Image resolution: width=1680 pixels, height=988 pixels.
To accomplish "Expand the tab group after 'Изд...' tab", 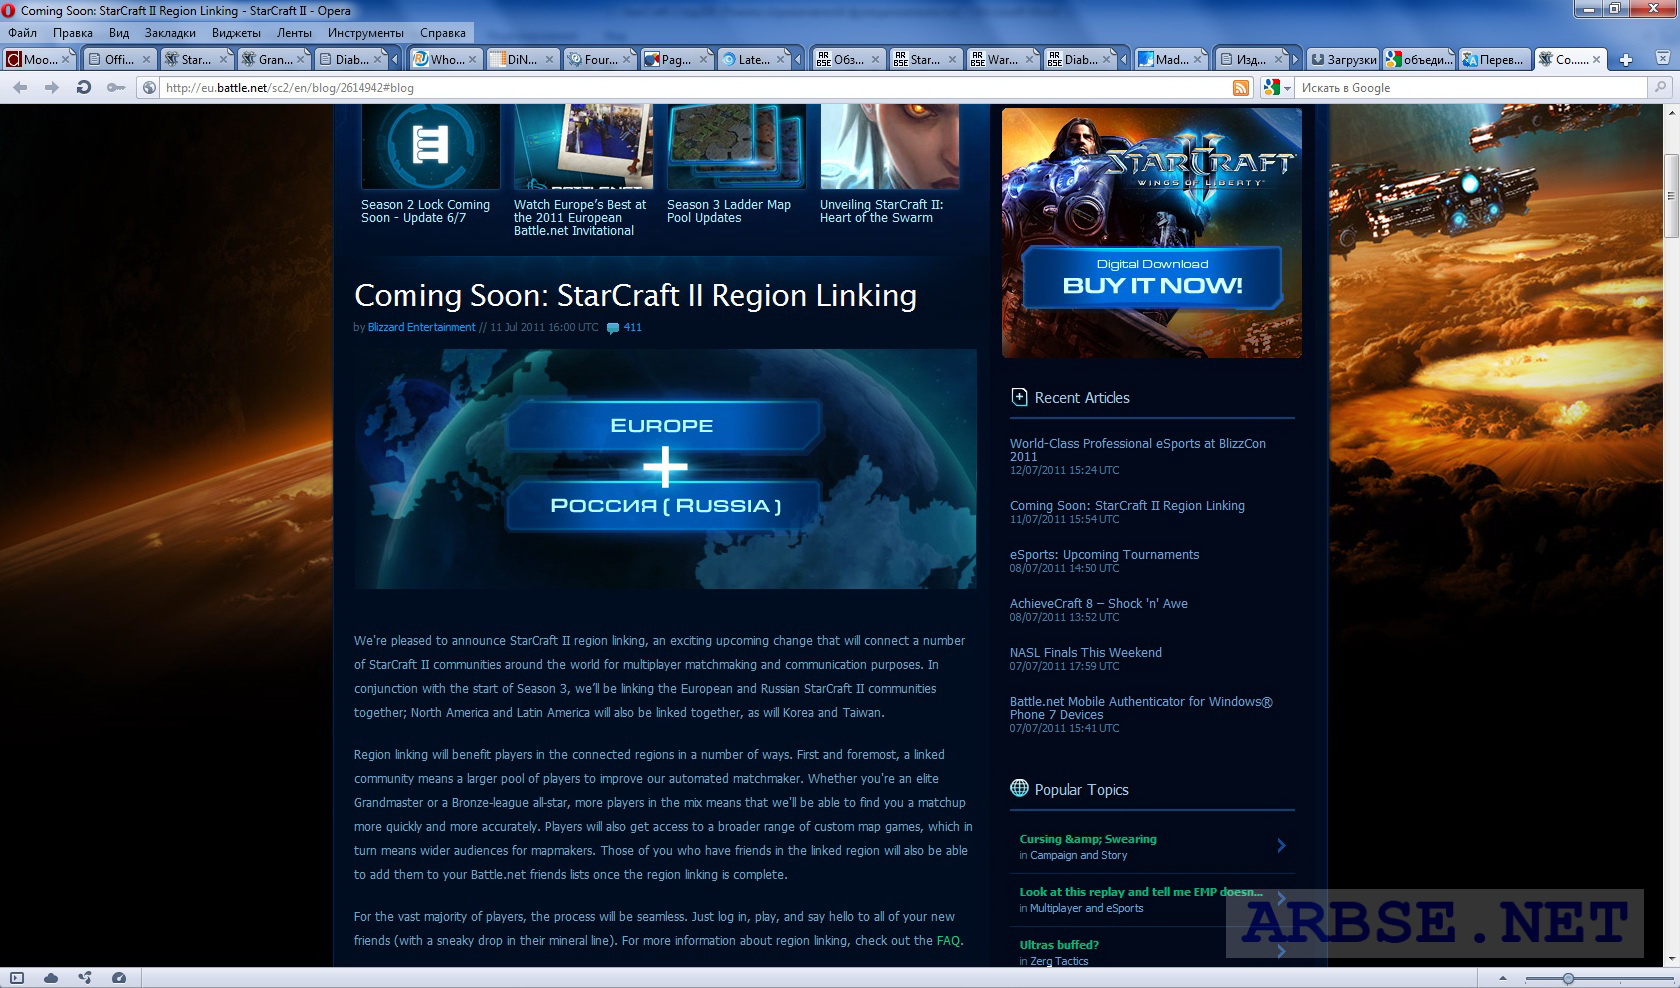I will [x=1295, y=59].
